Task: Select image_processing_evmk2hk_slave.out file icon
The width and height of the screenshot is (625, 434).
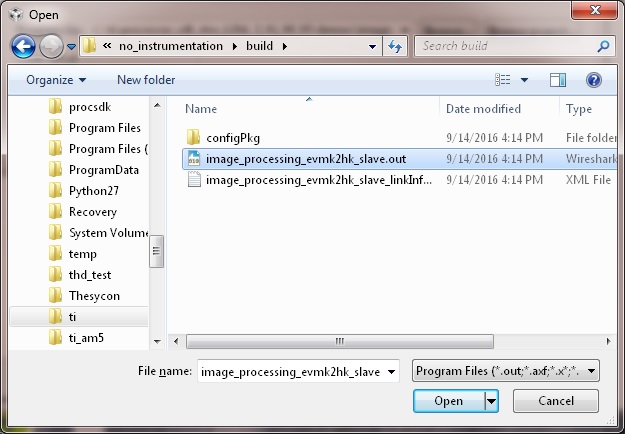Action: point(194,158)
